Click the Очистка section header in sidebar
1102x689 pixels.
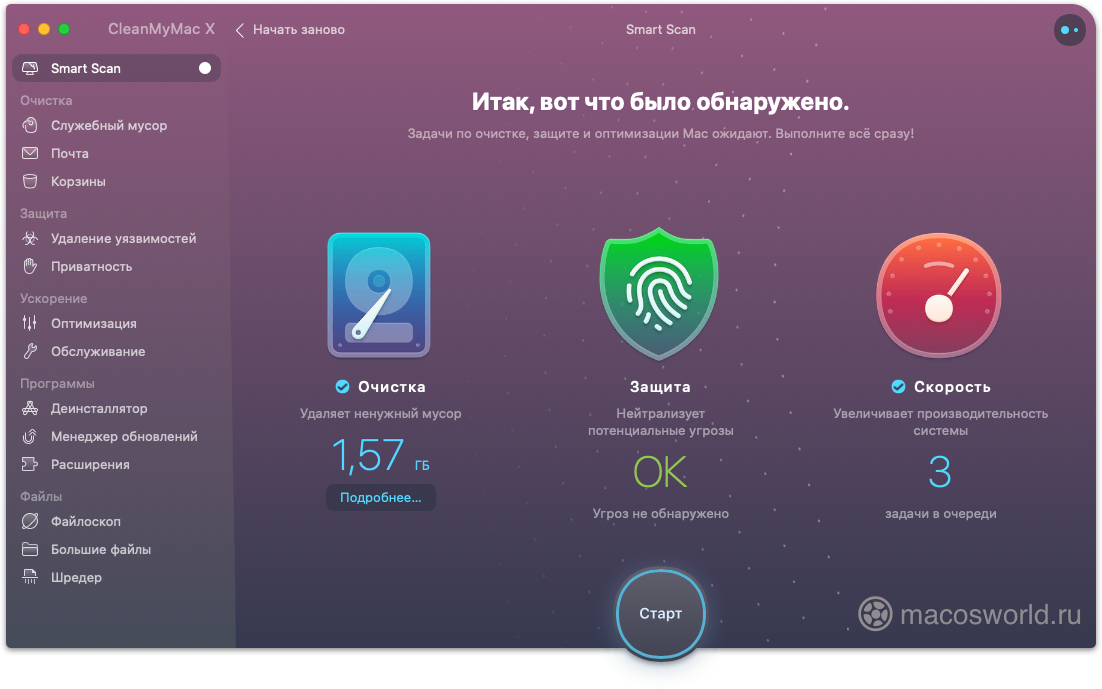pos(46,101)
